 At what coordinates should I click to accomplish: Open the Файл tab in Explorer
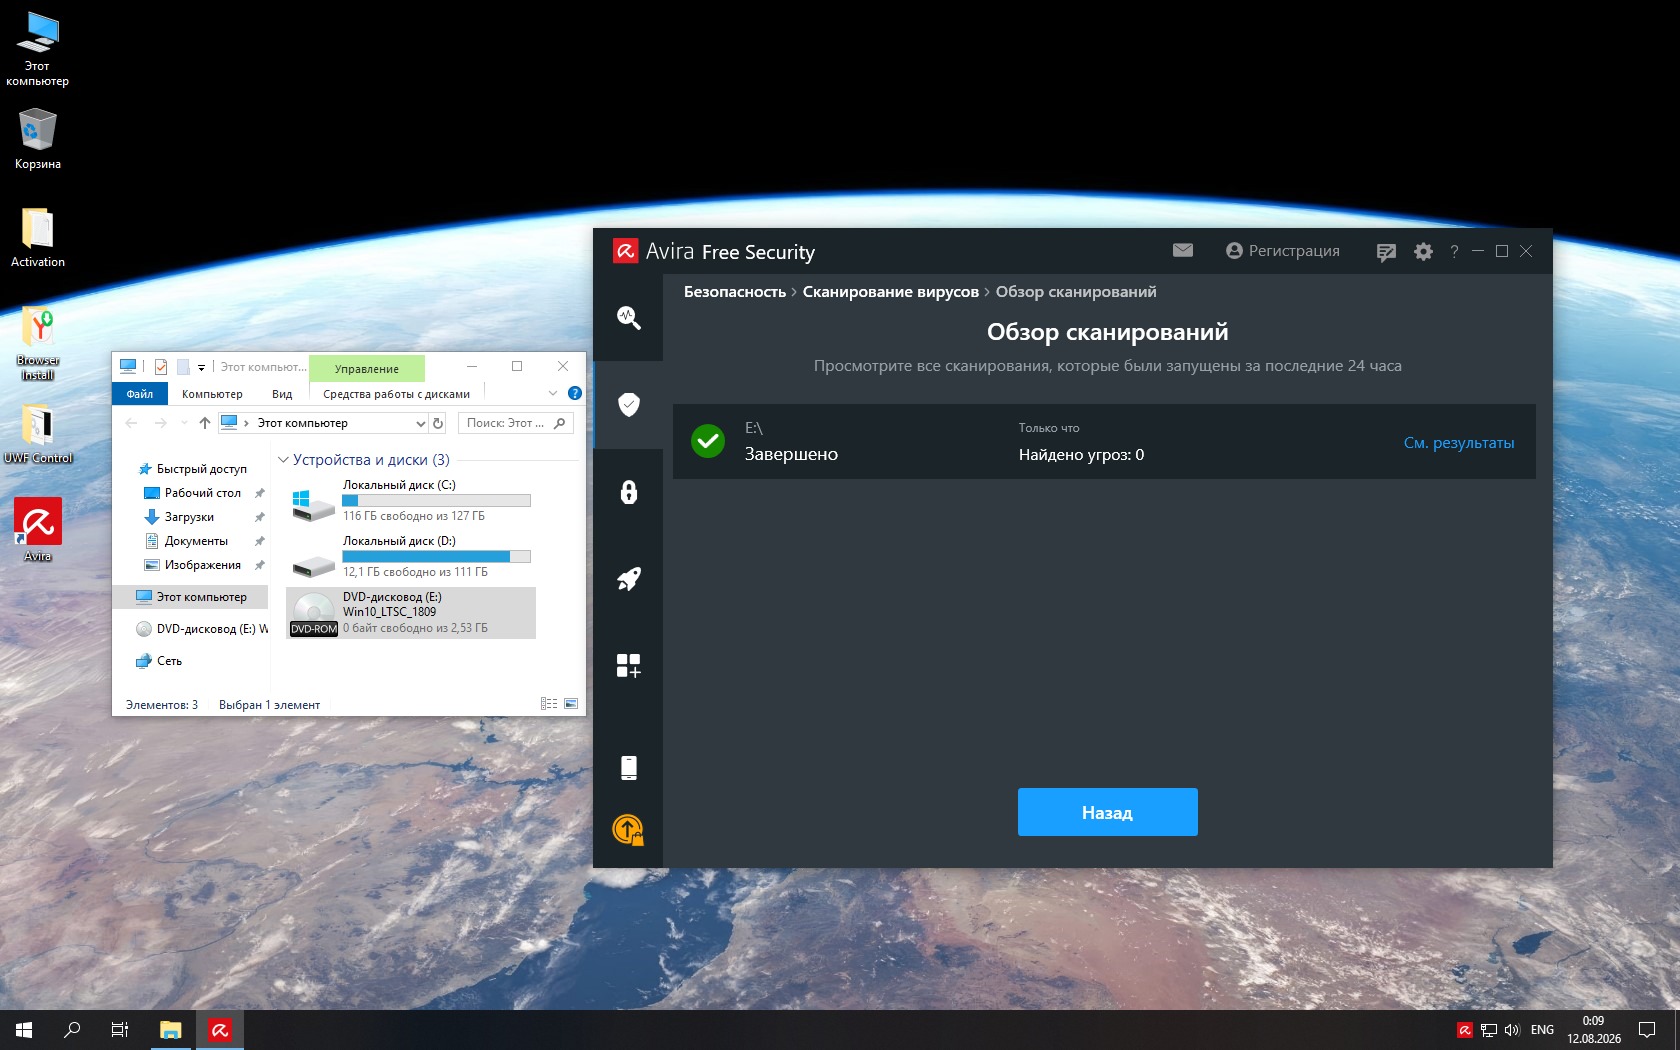140,394
